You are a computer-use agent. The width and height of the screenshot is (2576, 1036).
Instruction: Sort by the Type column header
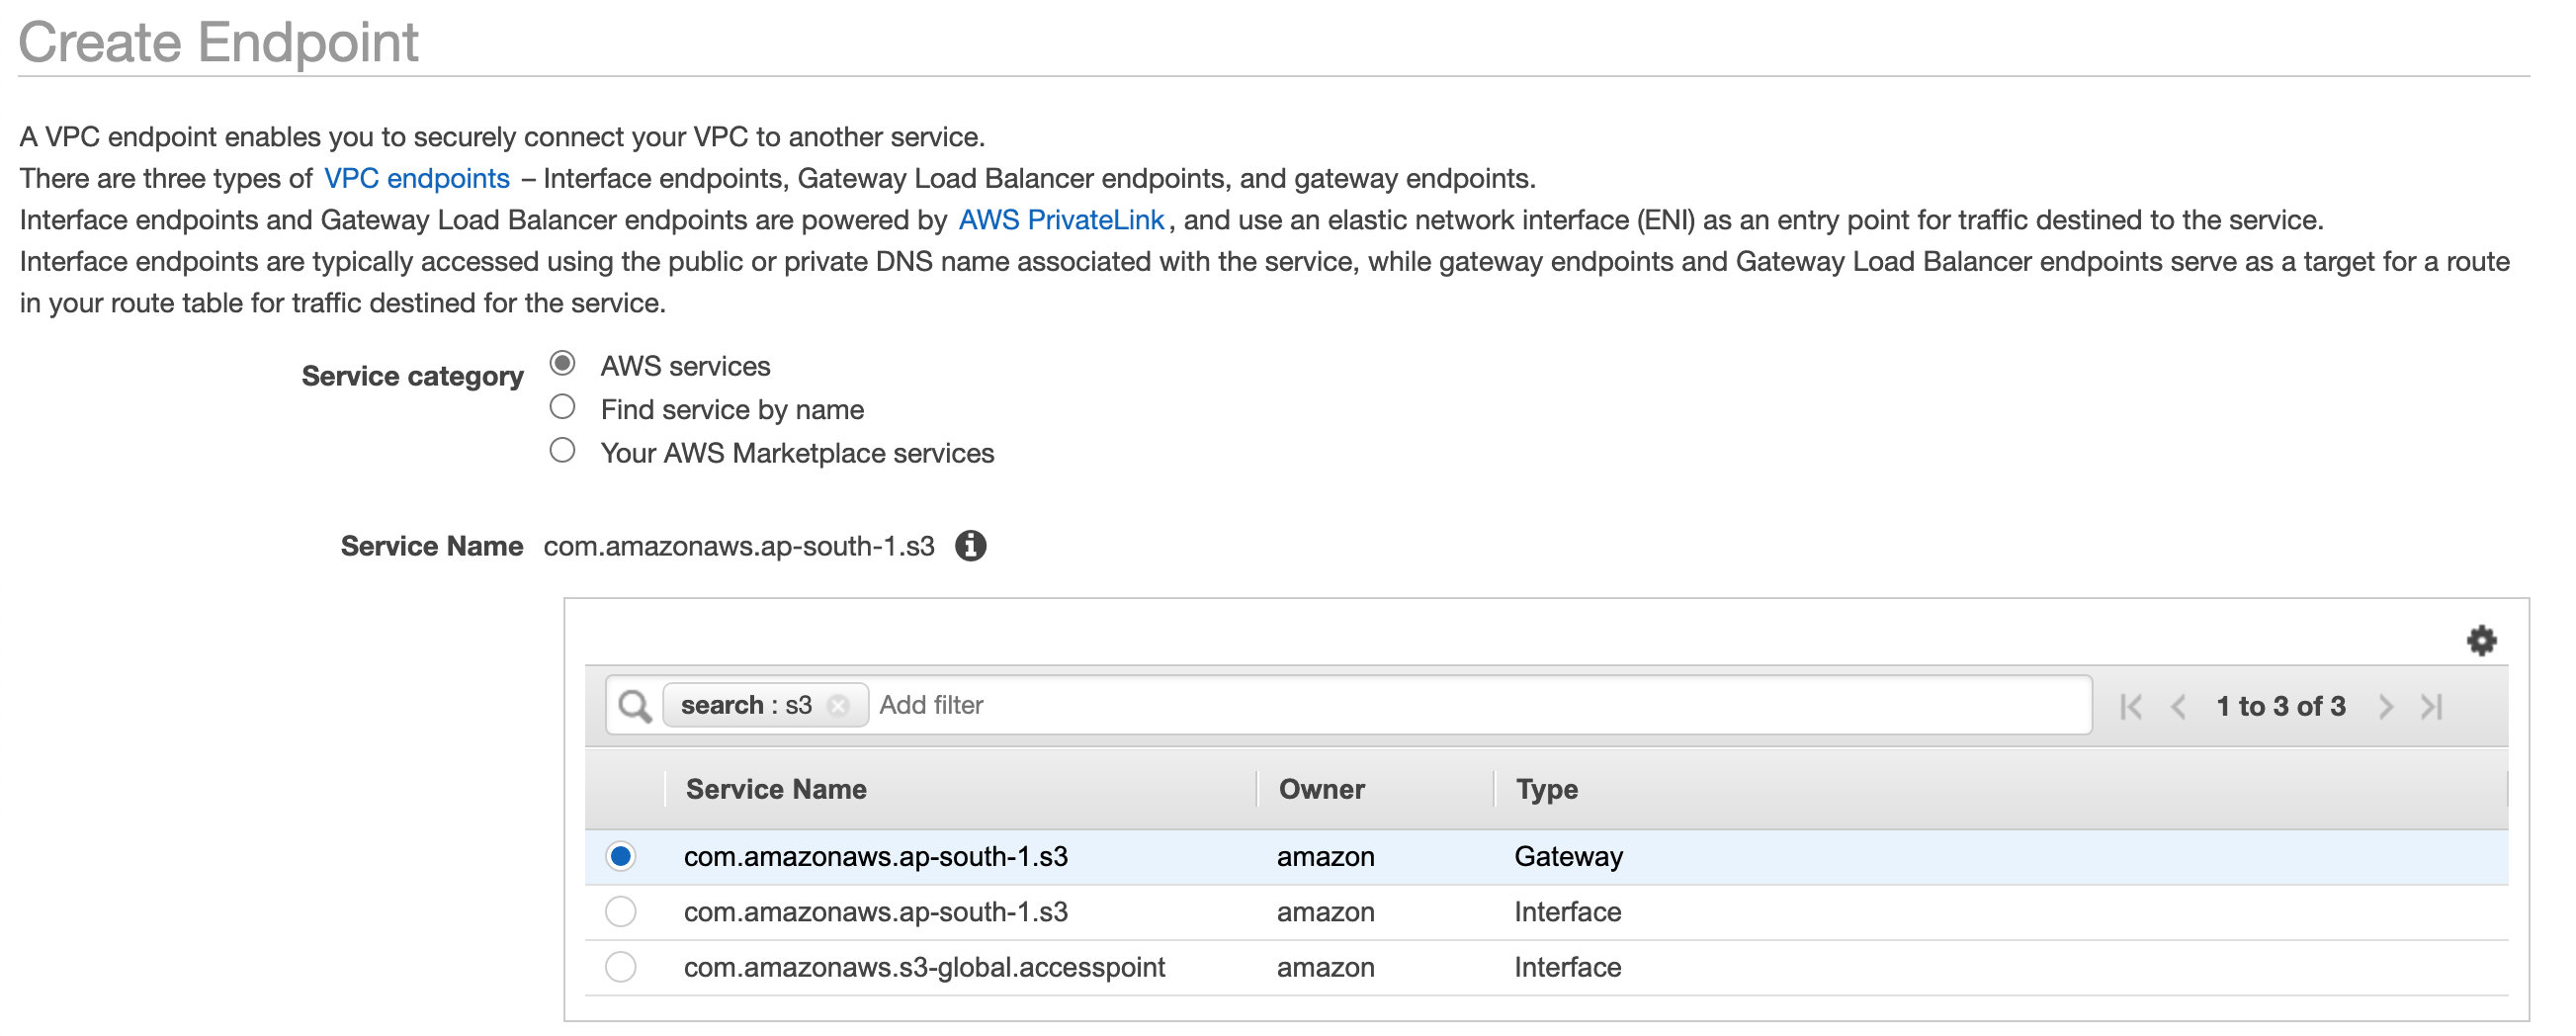point(1546,790)
